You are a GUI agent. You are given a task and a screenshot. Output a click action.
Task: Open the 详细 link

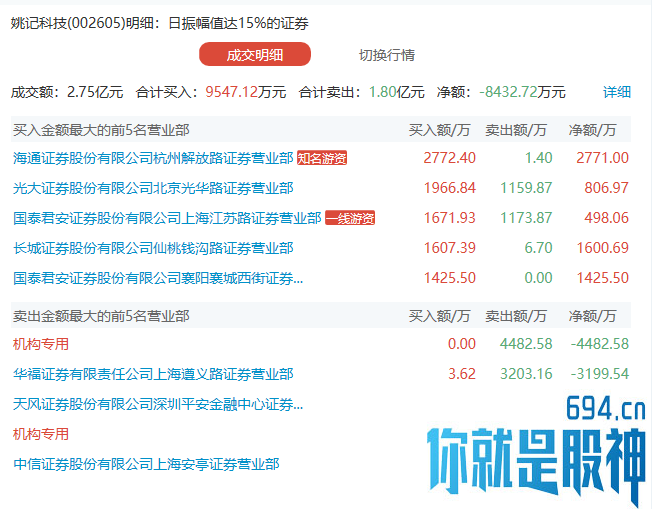(x=617, y=92)
